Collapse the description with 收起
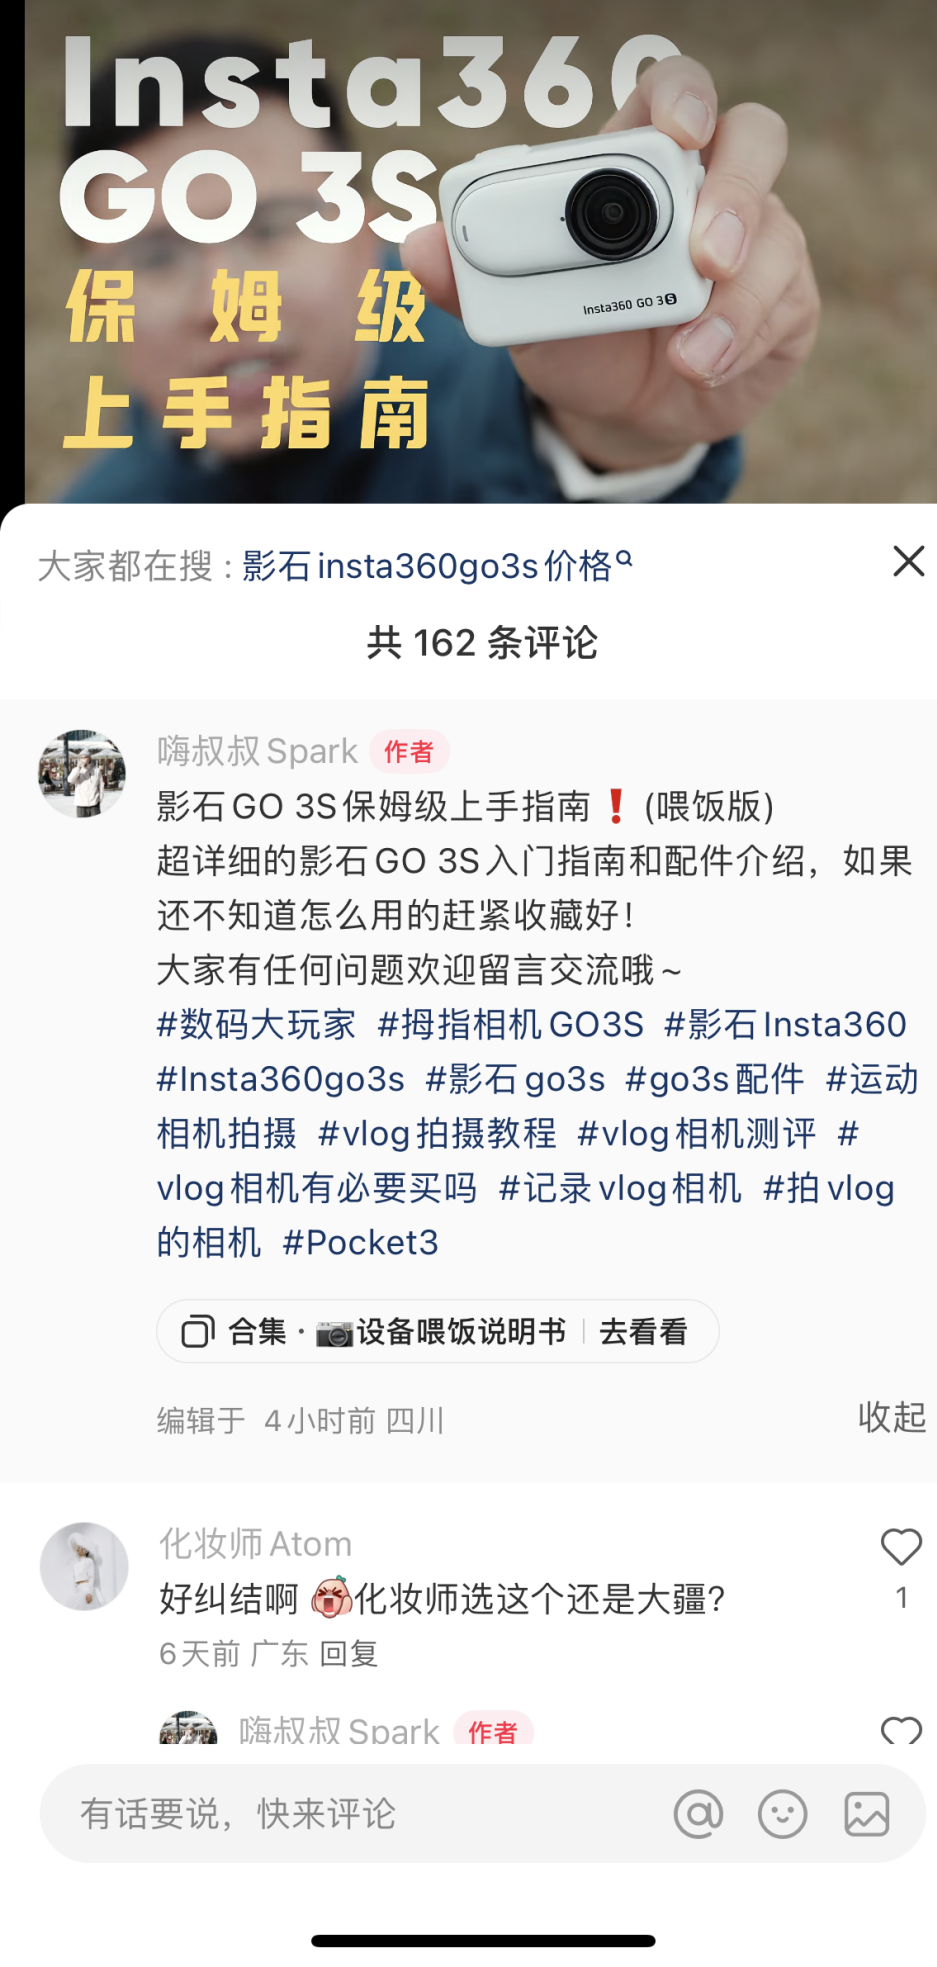This screenshot has height=1967, width=937. [x=891, y=1417]
